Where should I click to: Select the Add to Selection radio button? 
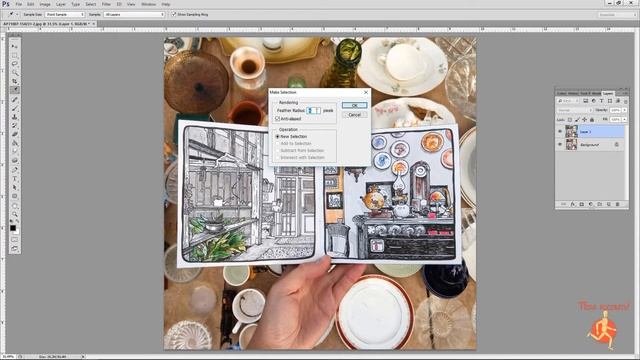[278, 143]
